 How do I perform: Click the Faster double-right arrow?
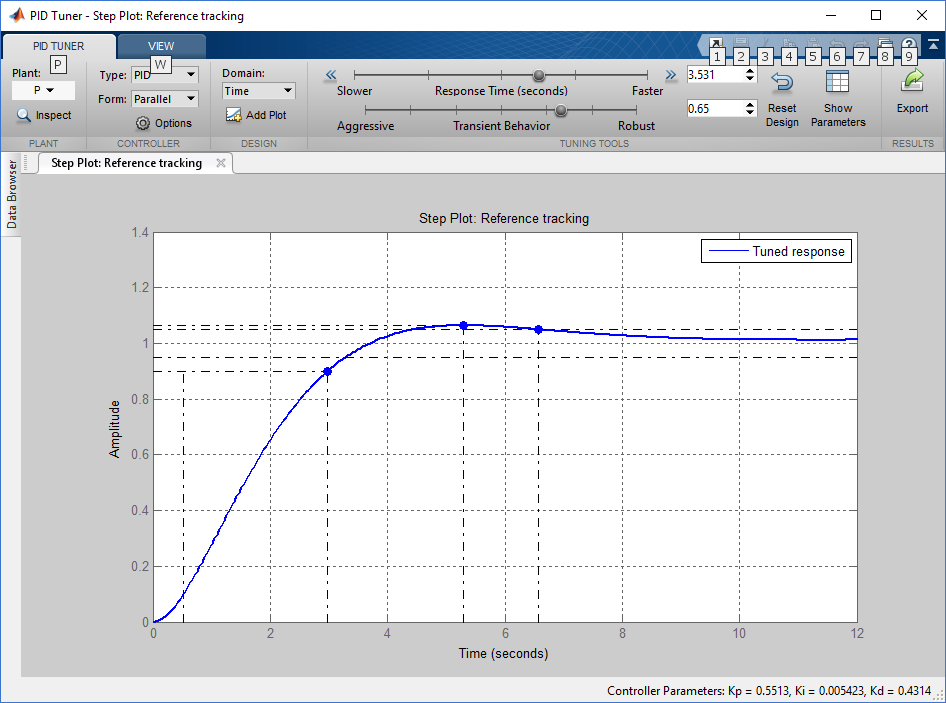[671, 75]
